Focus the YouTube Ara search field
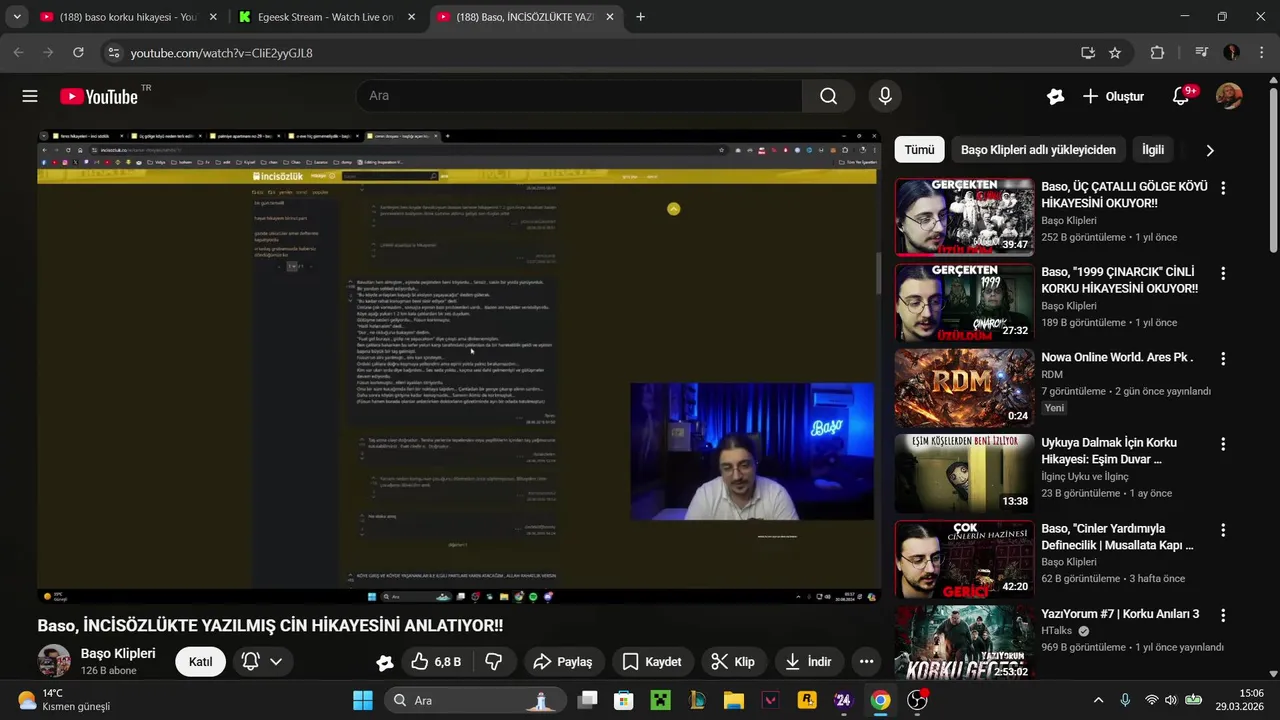Viewport: 1280px width, 720px height. point(580,96)
